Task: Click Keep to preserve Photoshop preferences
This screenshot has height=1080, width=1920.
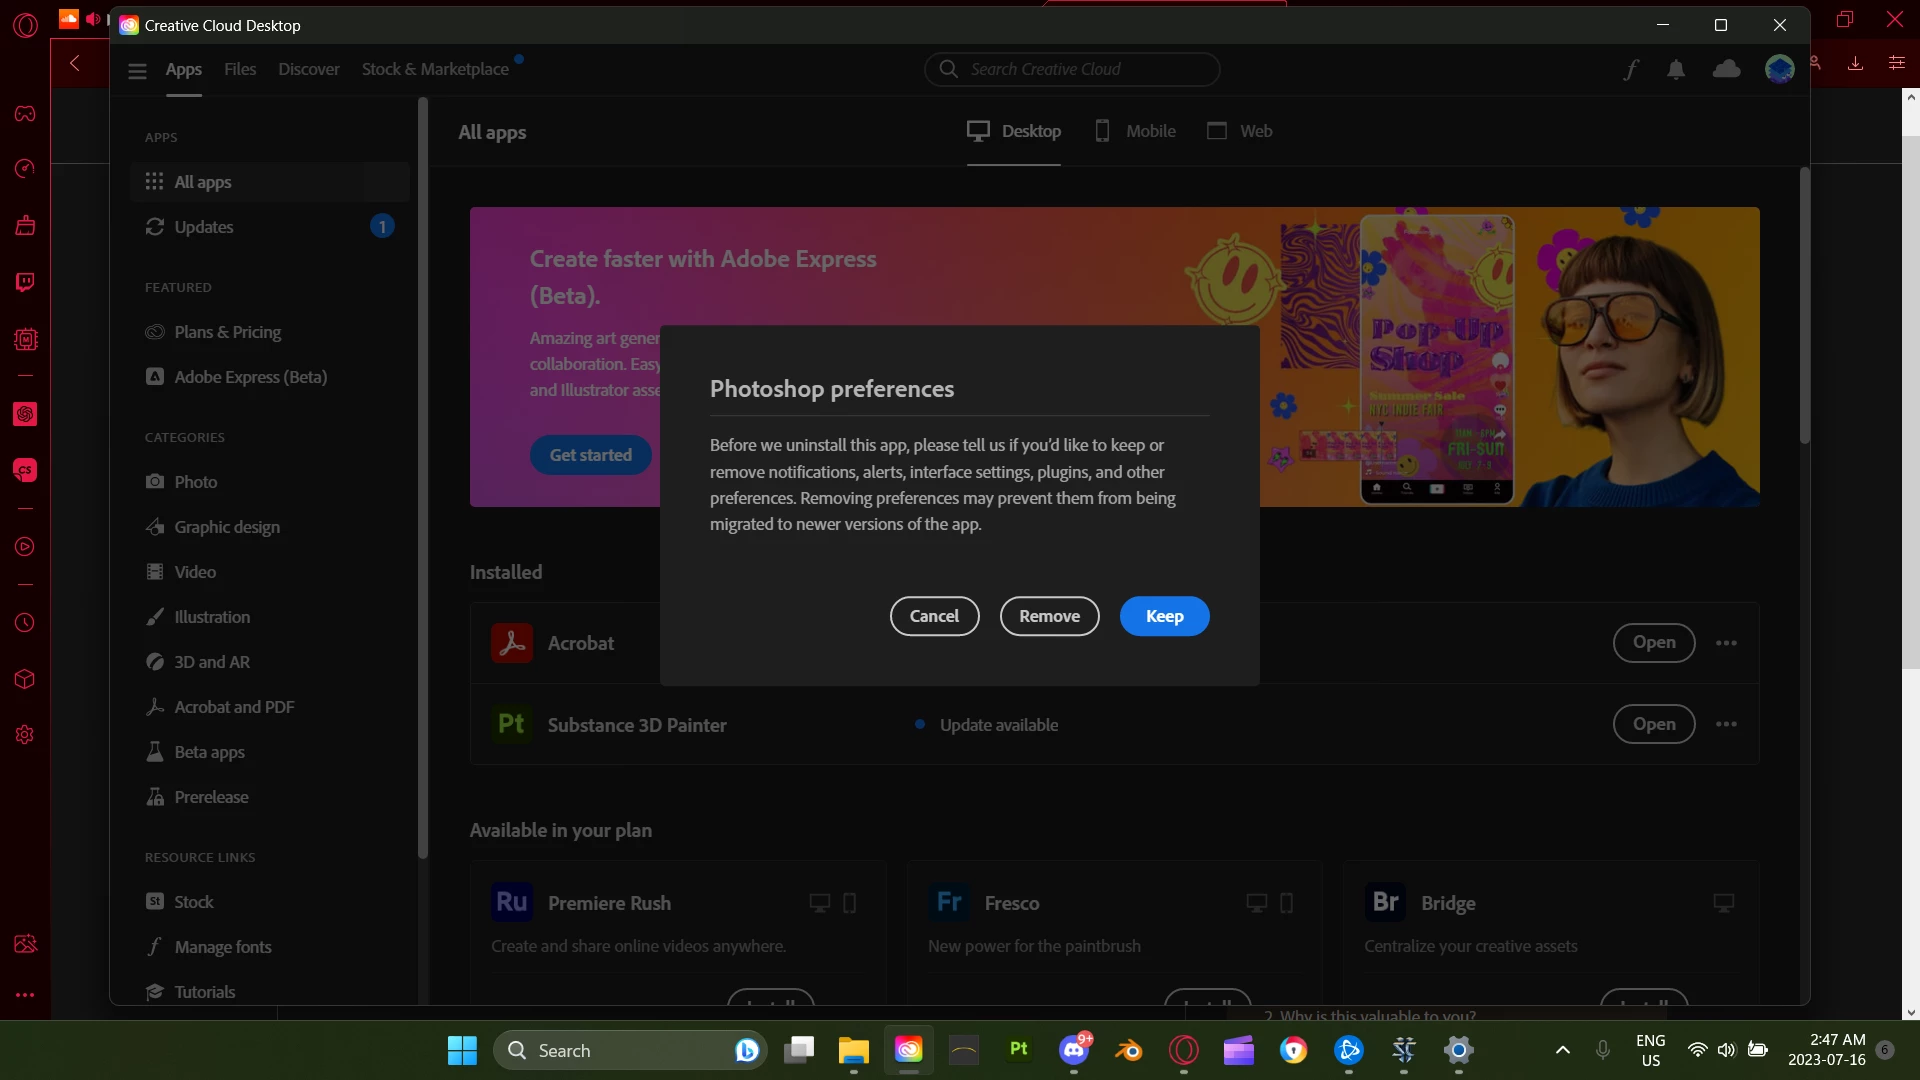Action: (x=1164, y=616)
